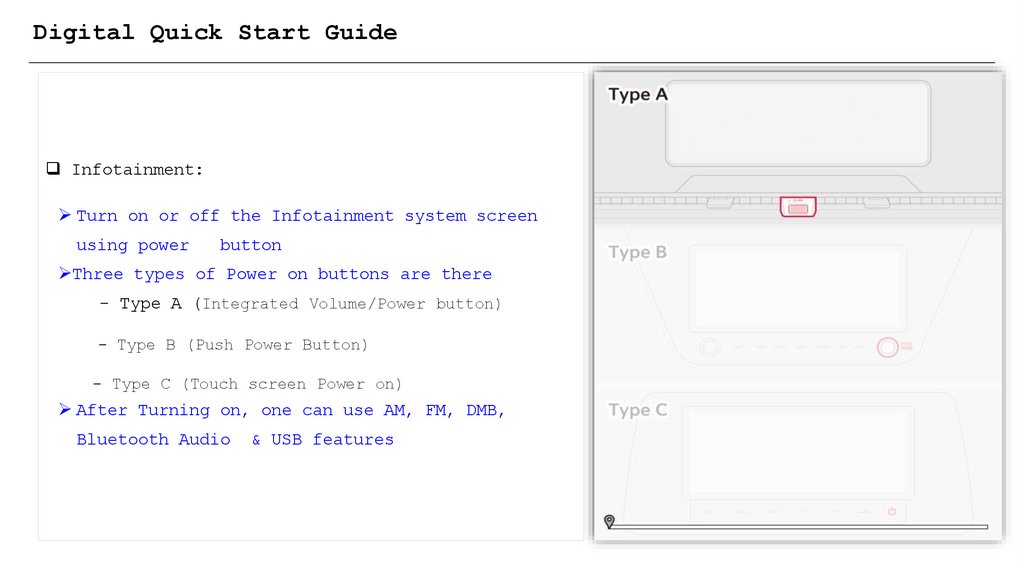Click the 'Infotainment:' heading text
Screen dimensions: 1024x574
137,170
